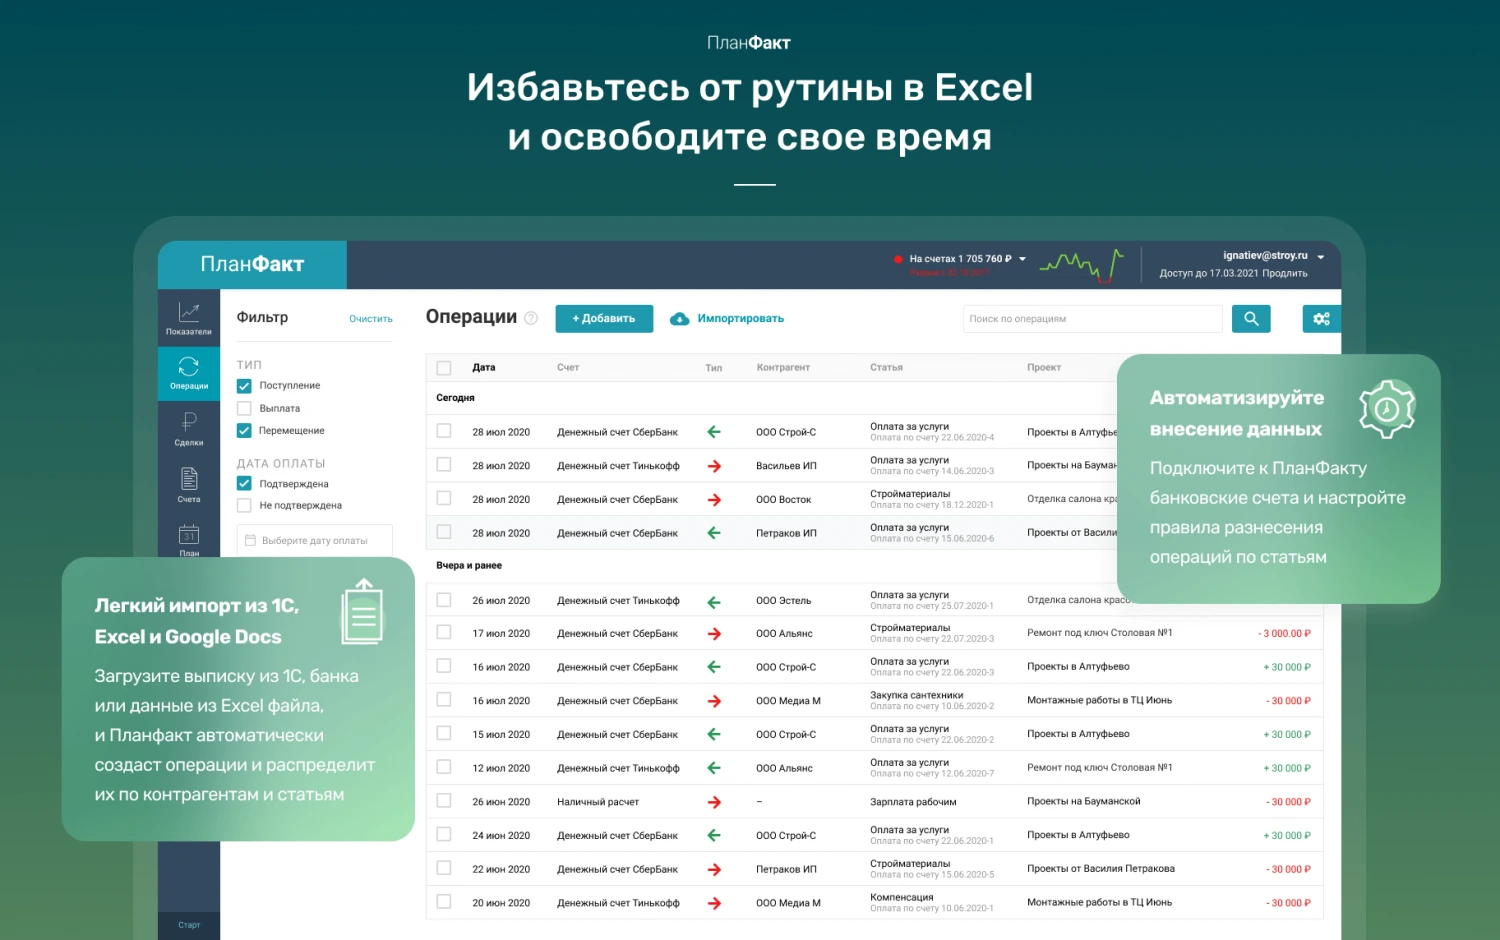
Task: Open the Счета document icon in sidebar
Action: coord(188,479)
